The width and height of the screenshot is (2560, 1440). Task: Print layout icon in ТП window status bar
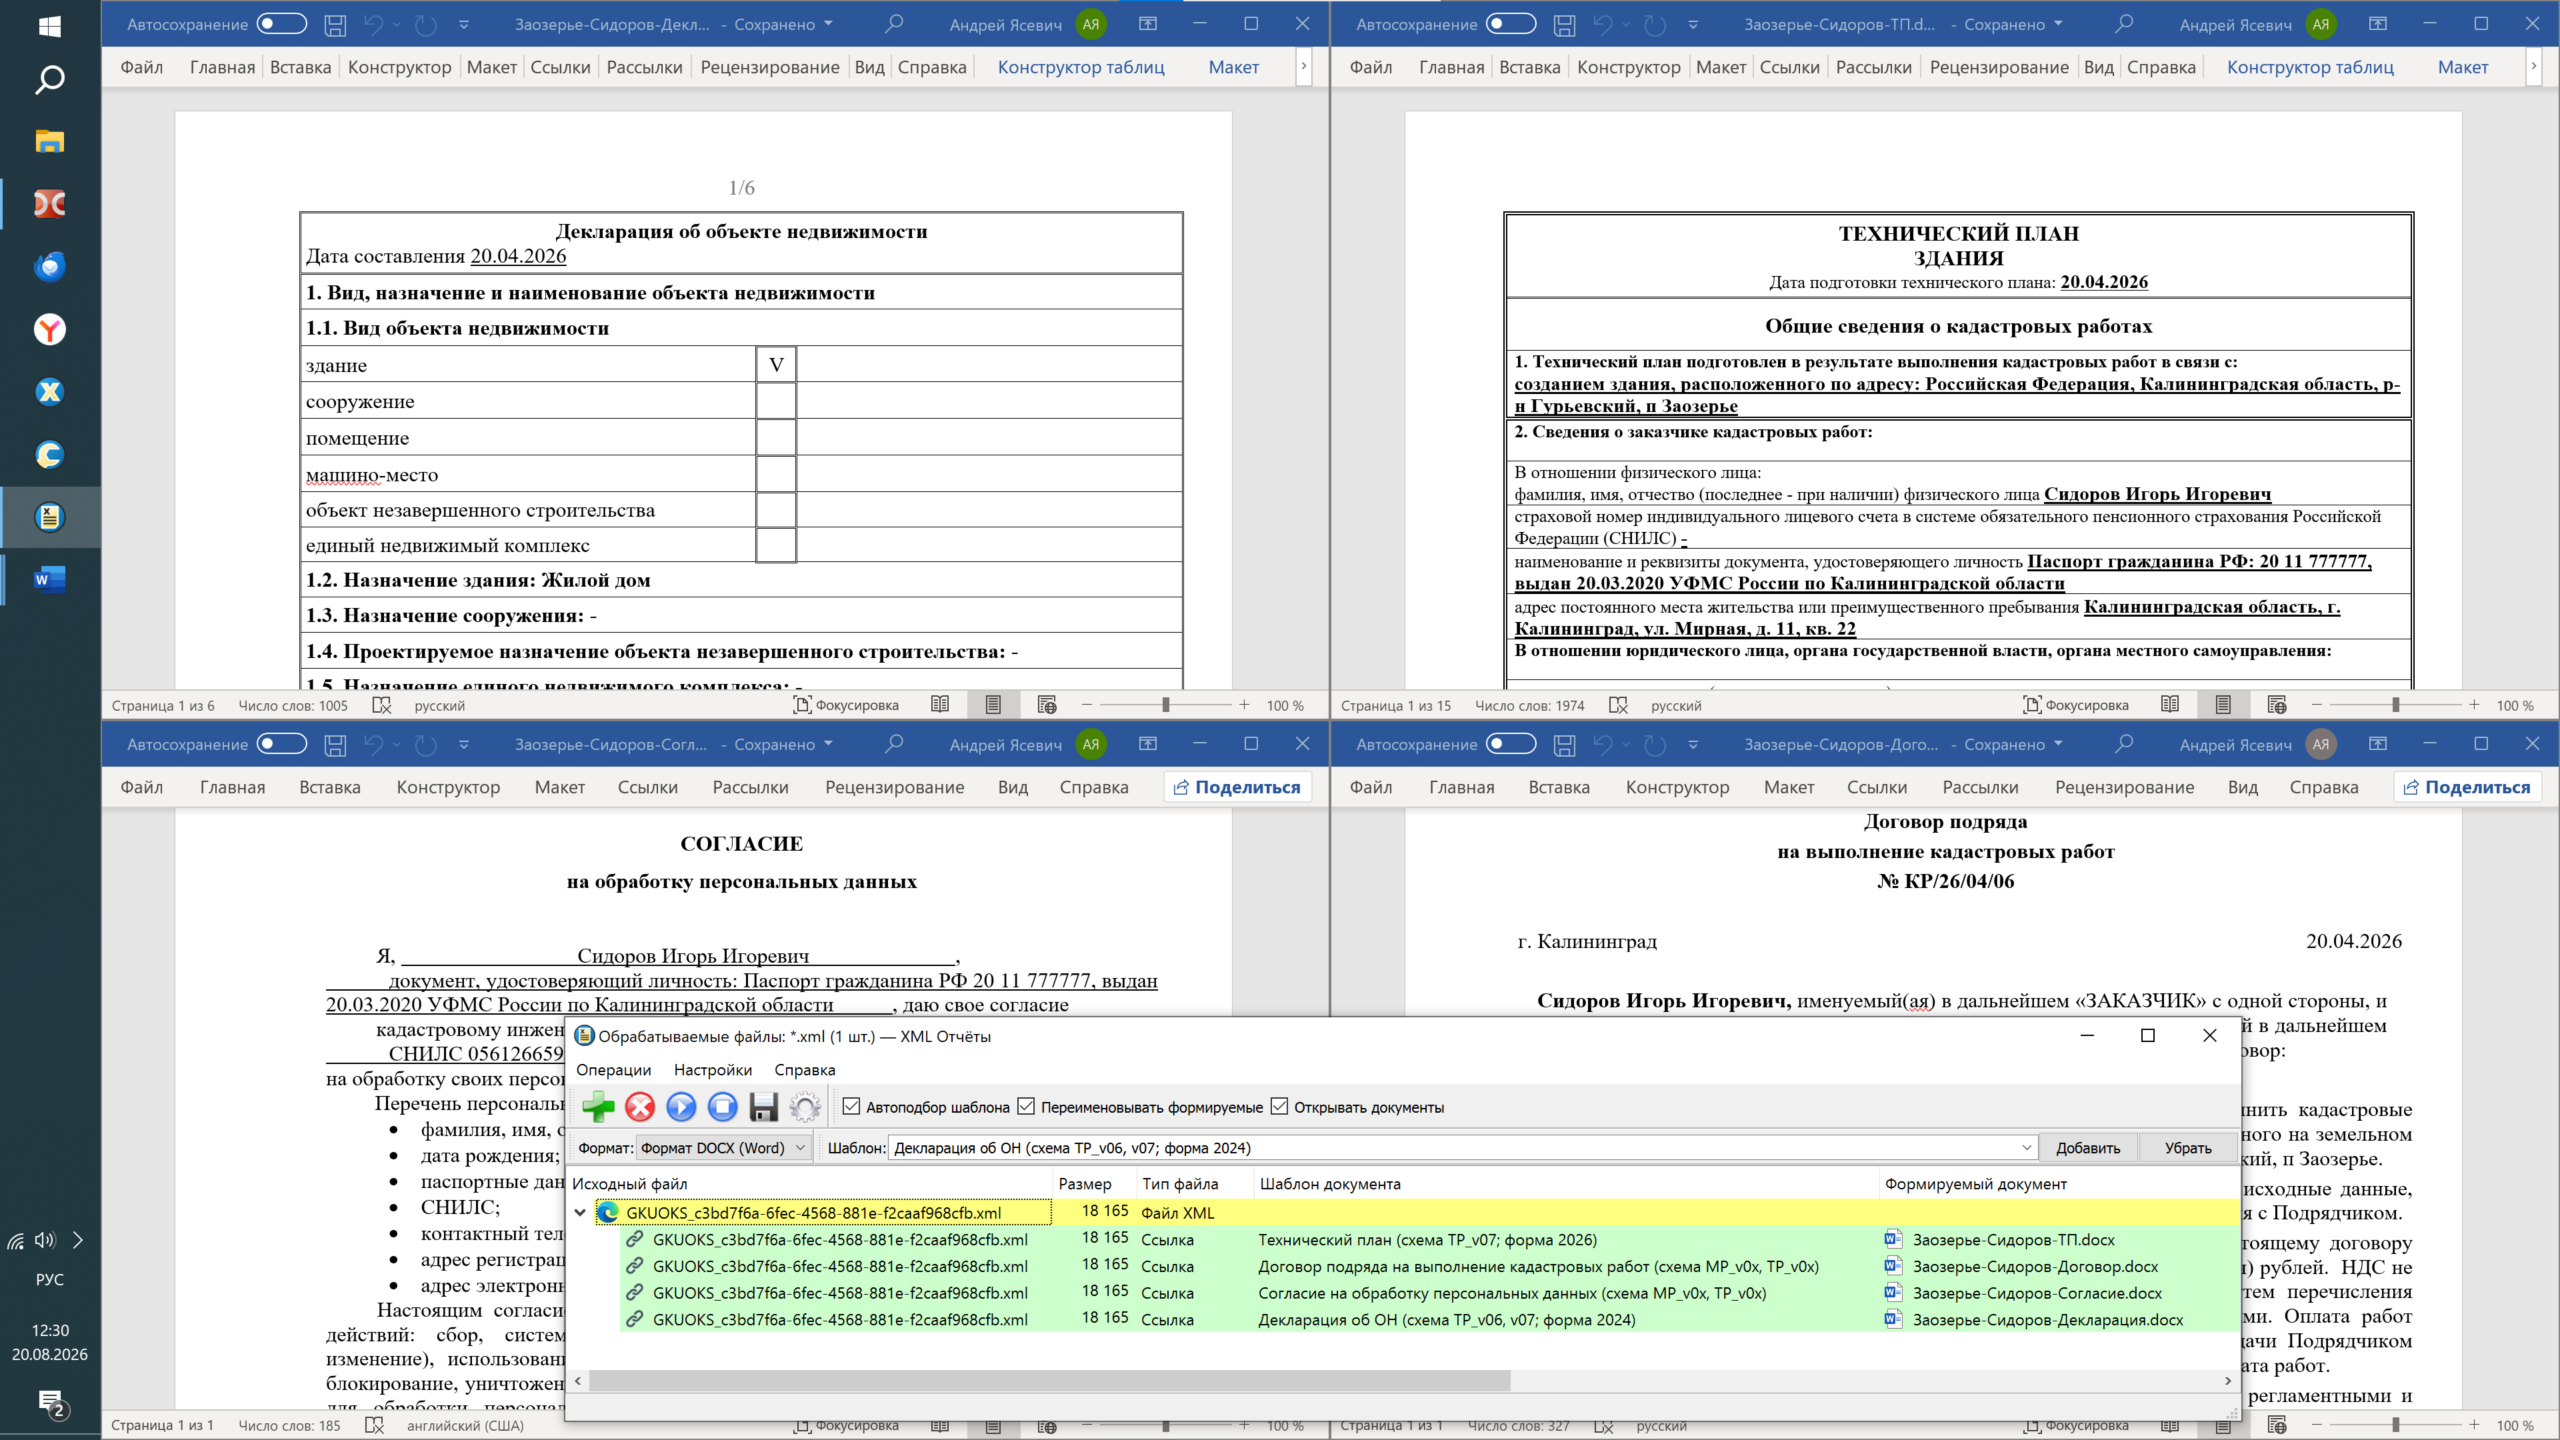pos(2223,704)
